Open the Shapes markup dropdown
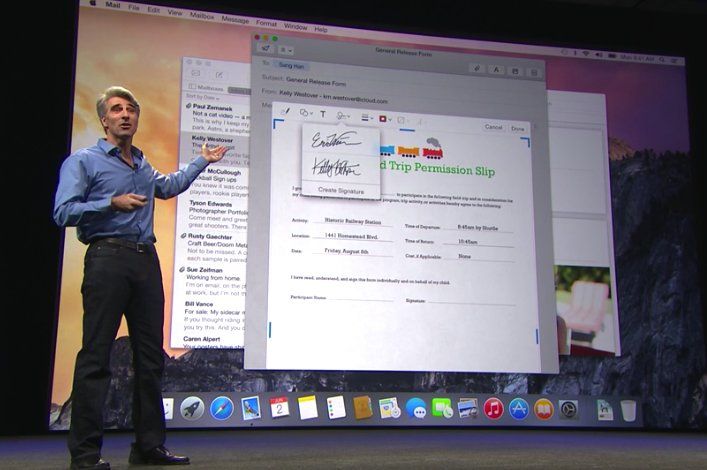The image size is (707, 470). pyautogui.click(x=305, y=114)
